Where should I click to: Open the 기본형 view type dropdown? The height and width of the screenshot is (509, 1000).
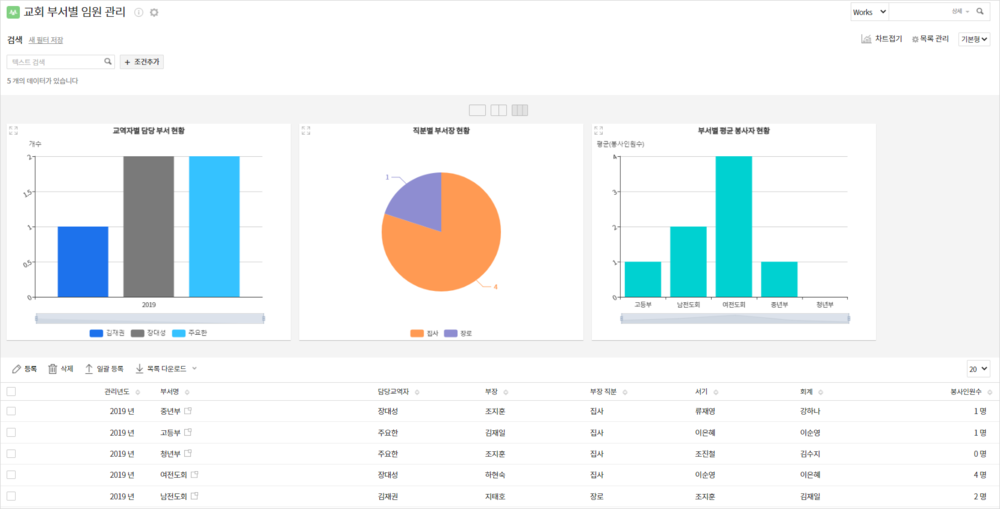tap(974, 39)
